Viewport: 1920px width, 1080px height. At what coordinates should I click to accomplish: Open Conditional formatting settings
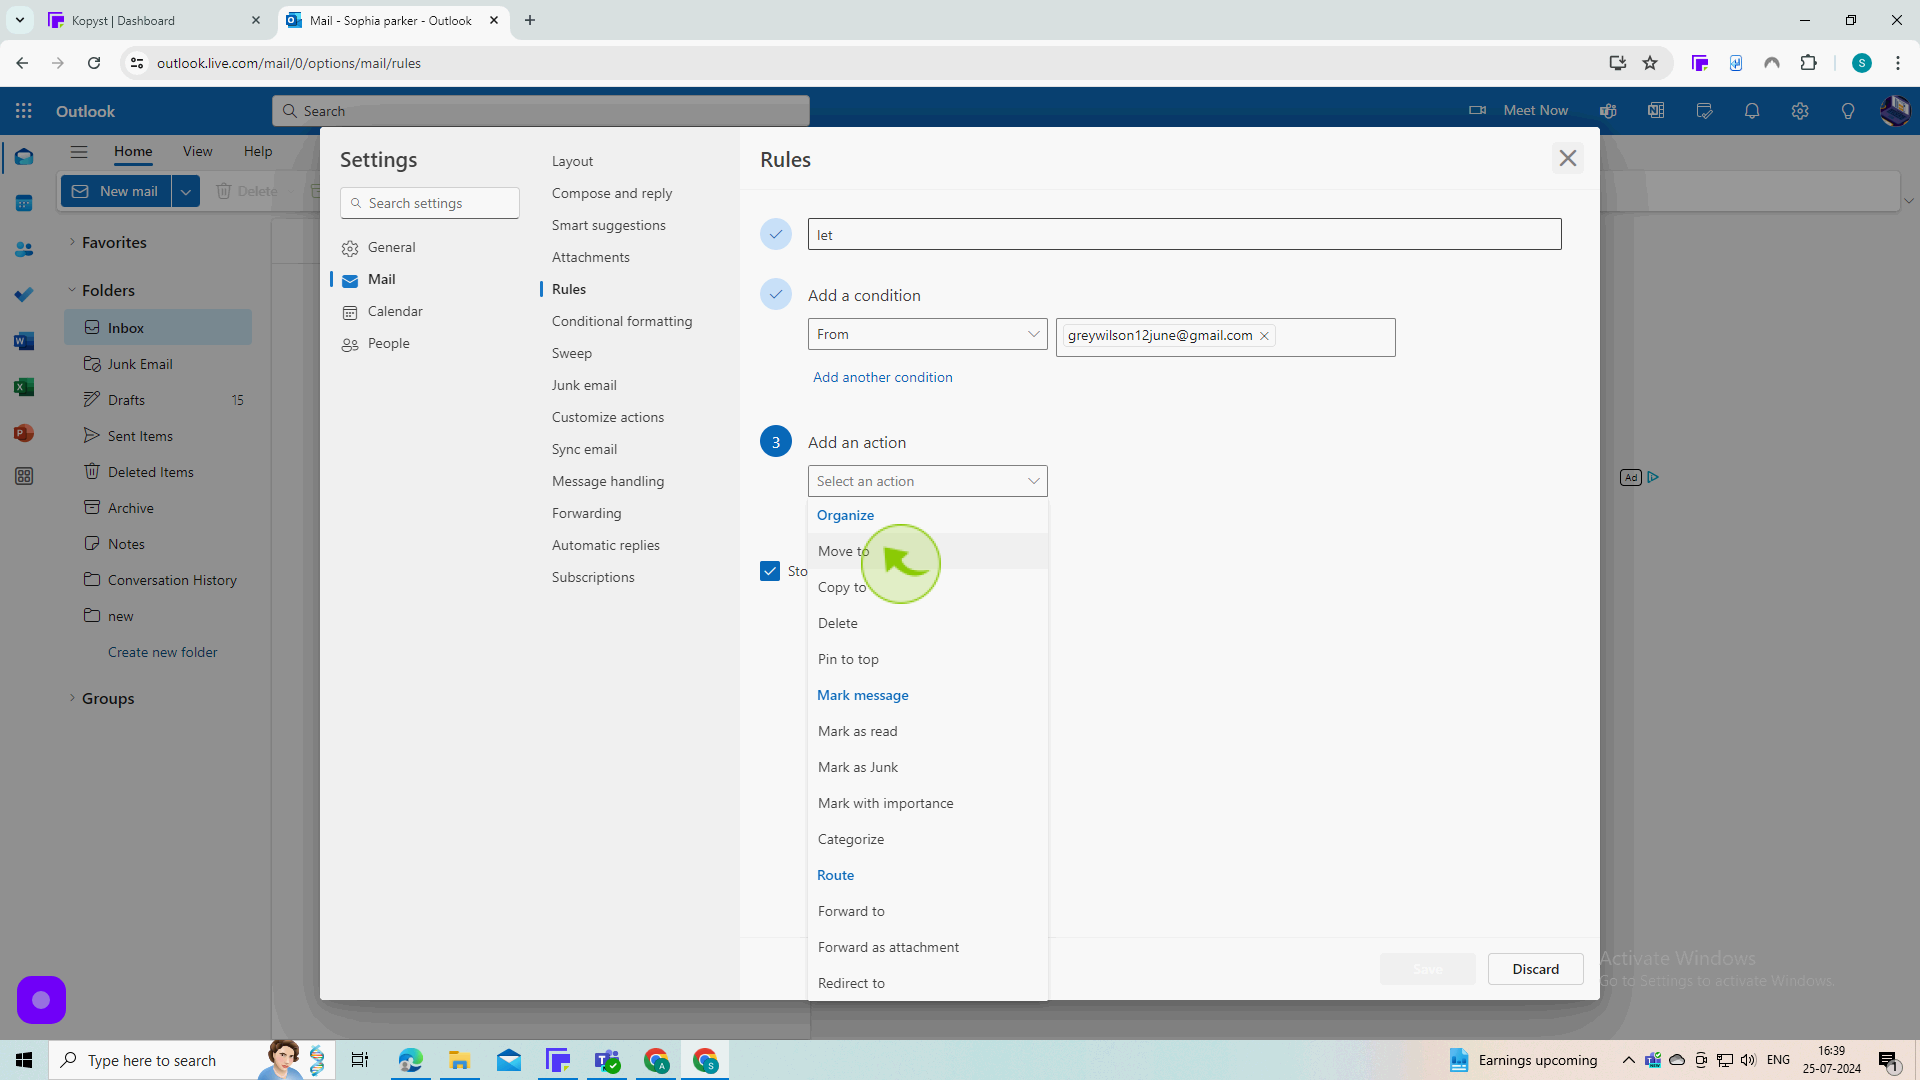(x=622, y=321)
